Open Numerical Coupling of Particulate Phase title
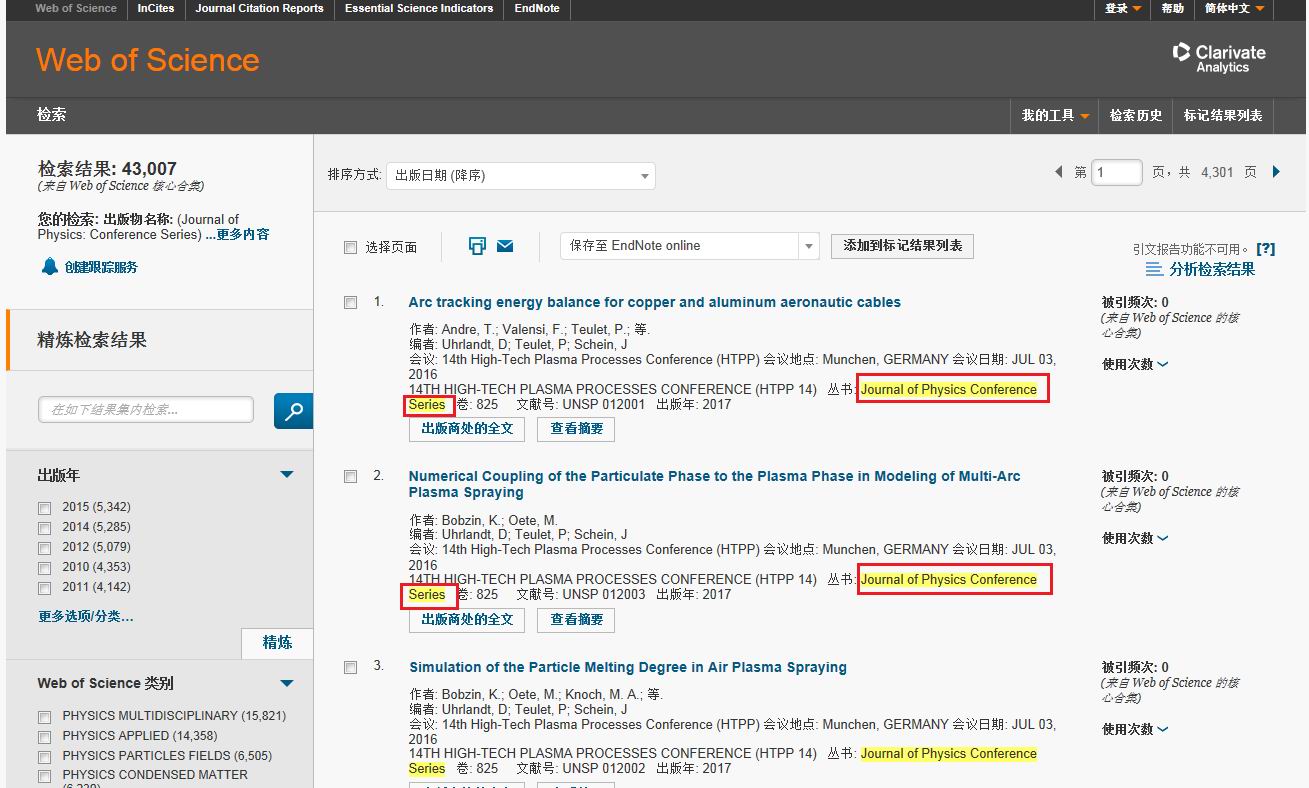Viewport: 1309px width, 788px height. (x=714, y=484)
